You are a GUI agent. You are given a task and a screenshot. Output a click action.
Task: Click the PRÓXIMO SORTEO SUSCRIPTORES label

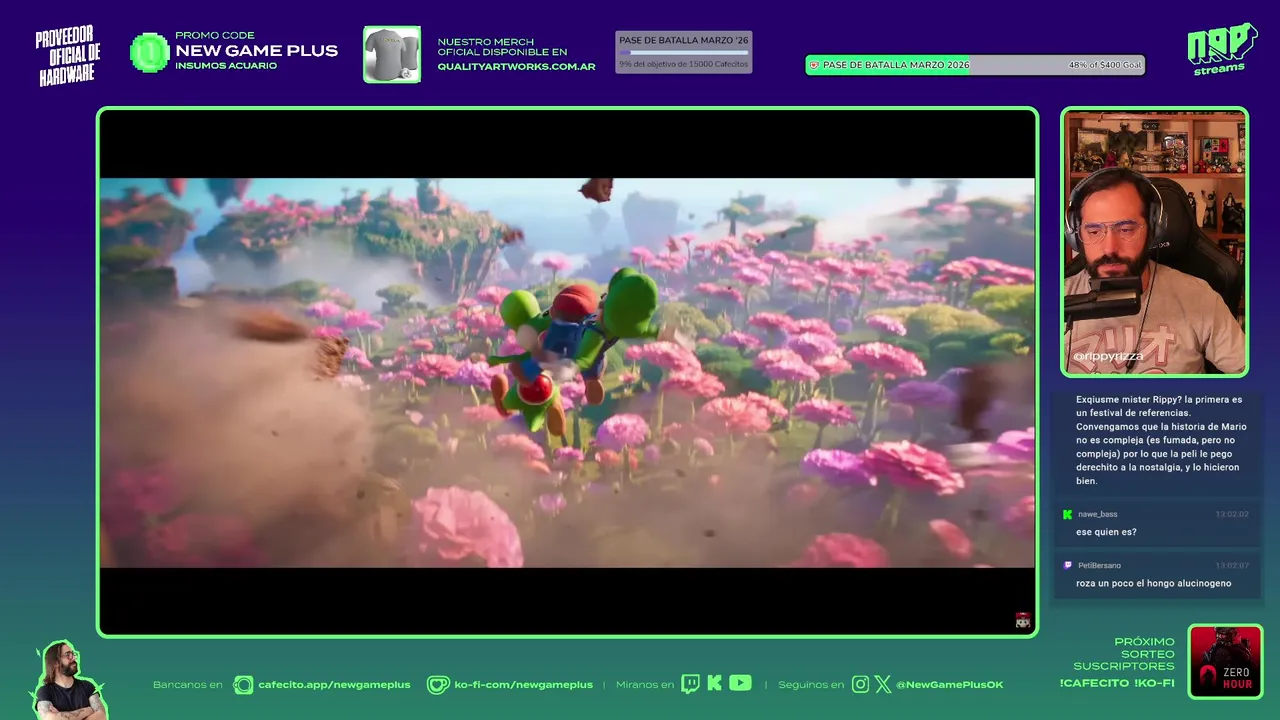click(1124, 654)
